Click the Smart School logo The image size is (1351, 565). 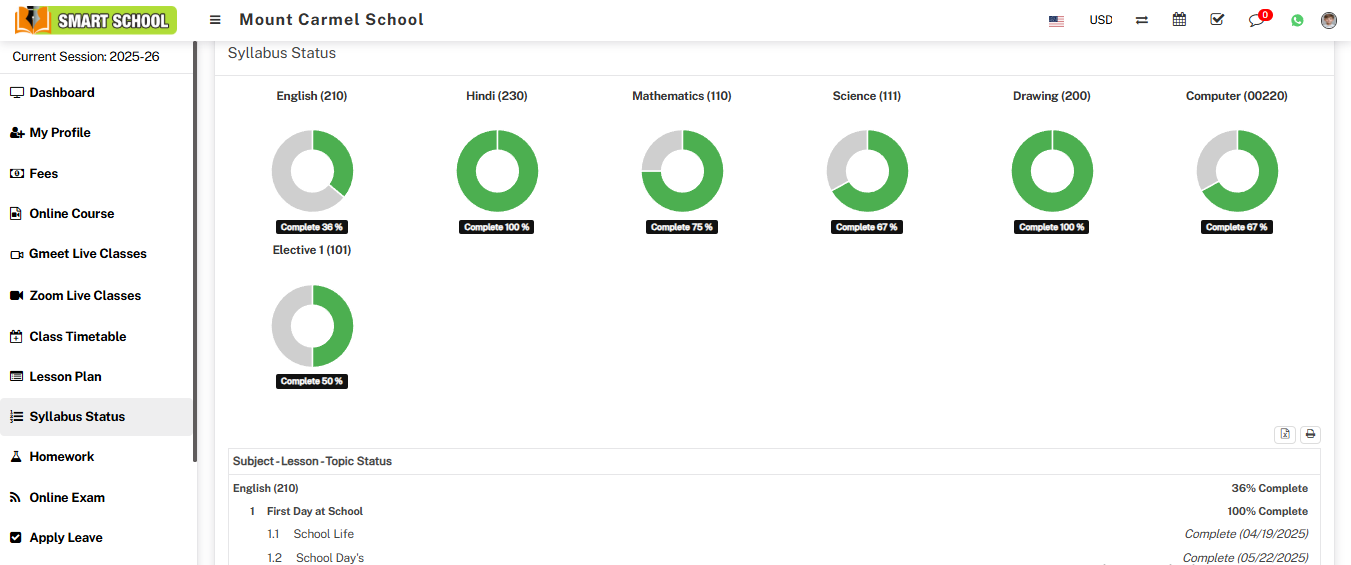[x=96, y=20]
